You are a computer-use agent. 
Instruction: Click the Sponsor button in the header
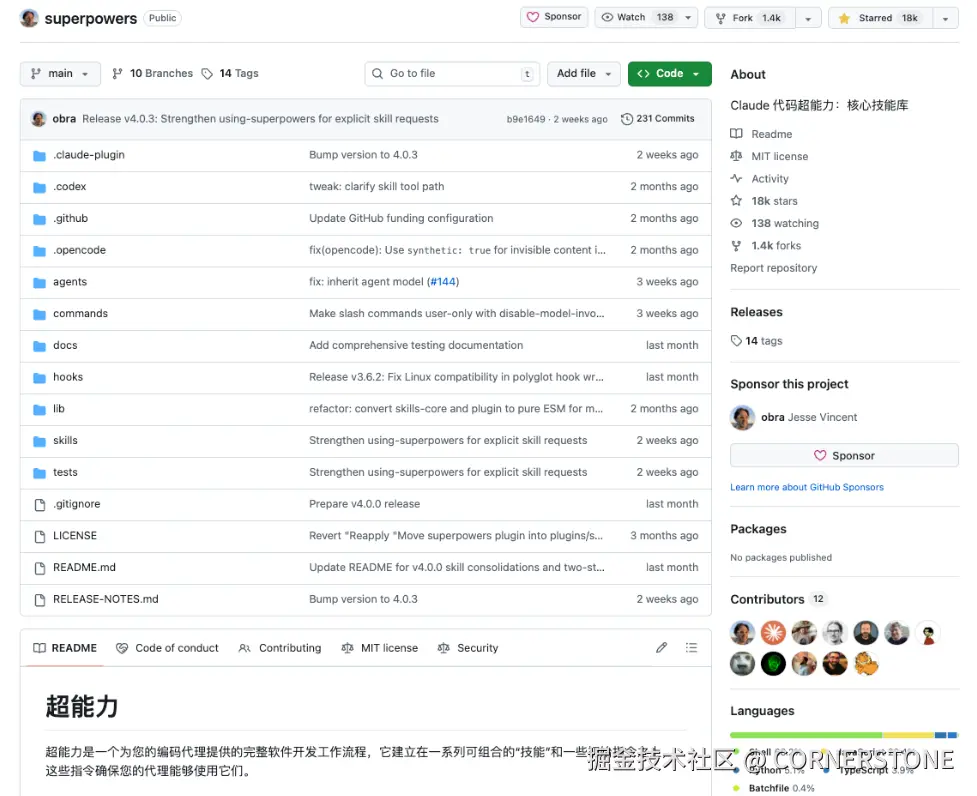[x=554, y=17]
